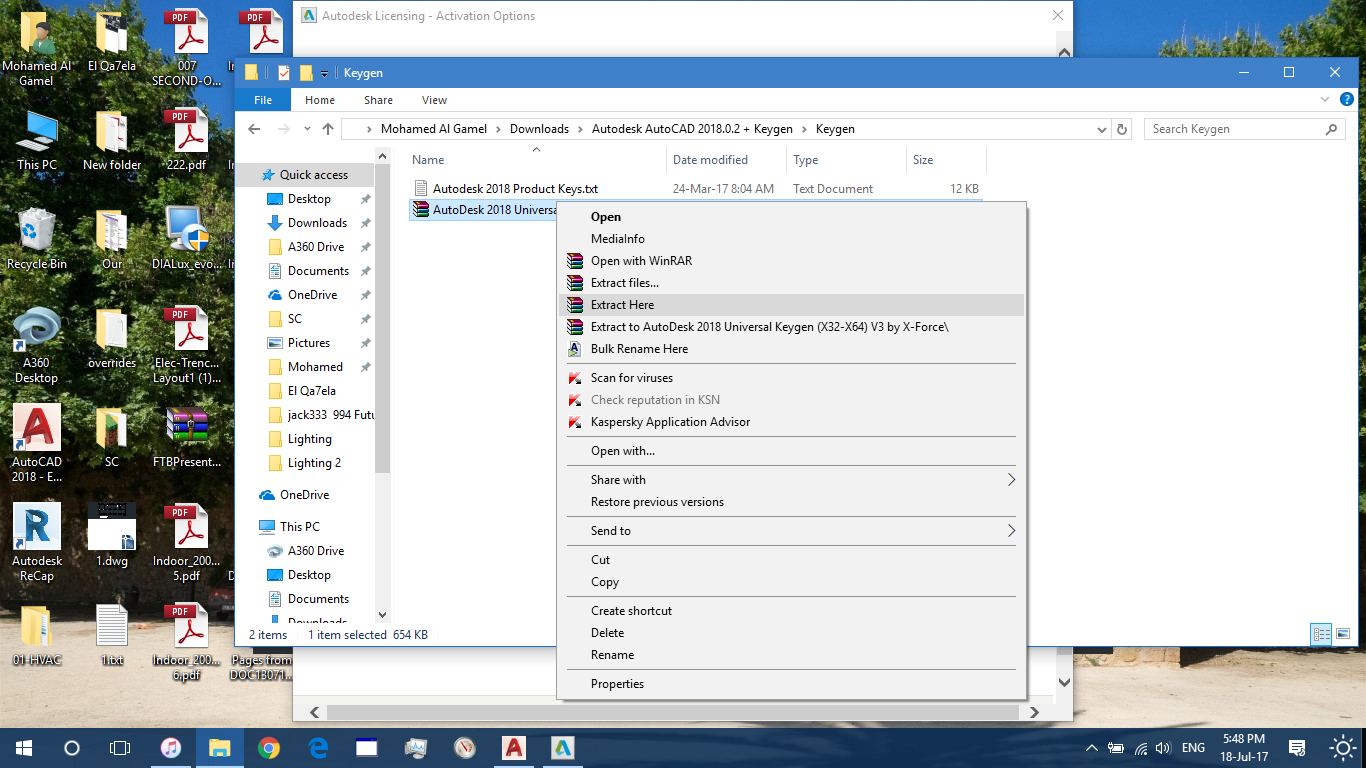Choose Bulk Rename Here menu entry
The height and width of the screenshot is (768, 1366).
click(791, 349)
